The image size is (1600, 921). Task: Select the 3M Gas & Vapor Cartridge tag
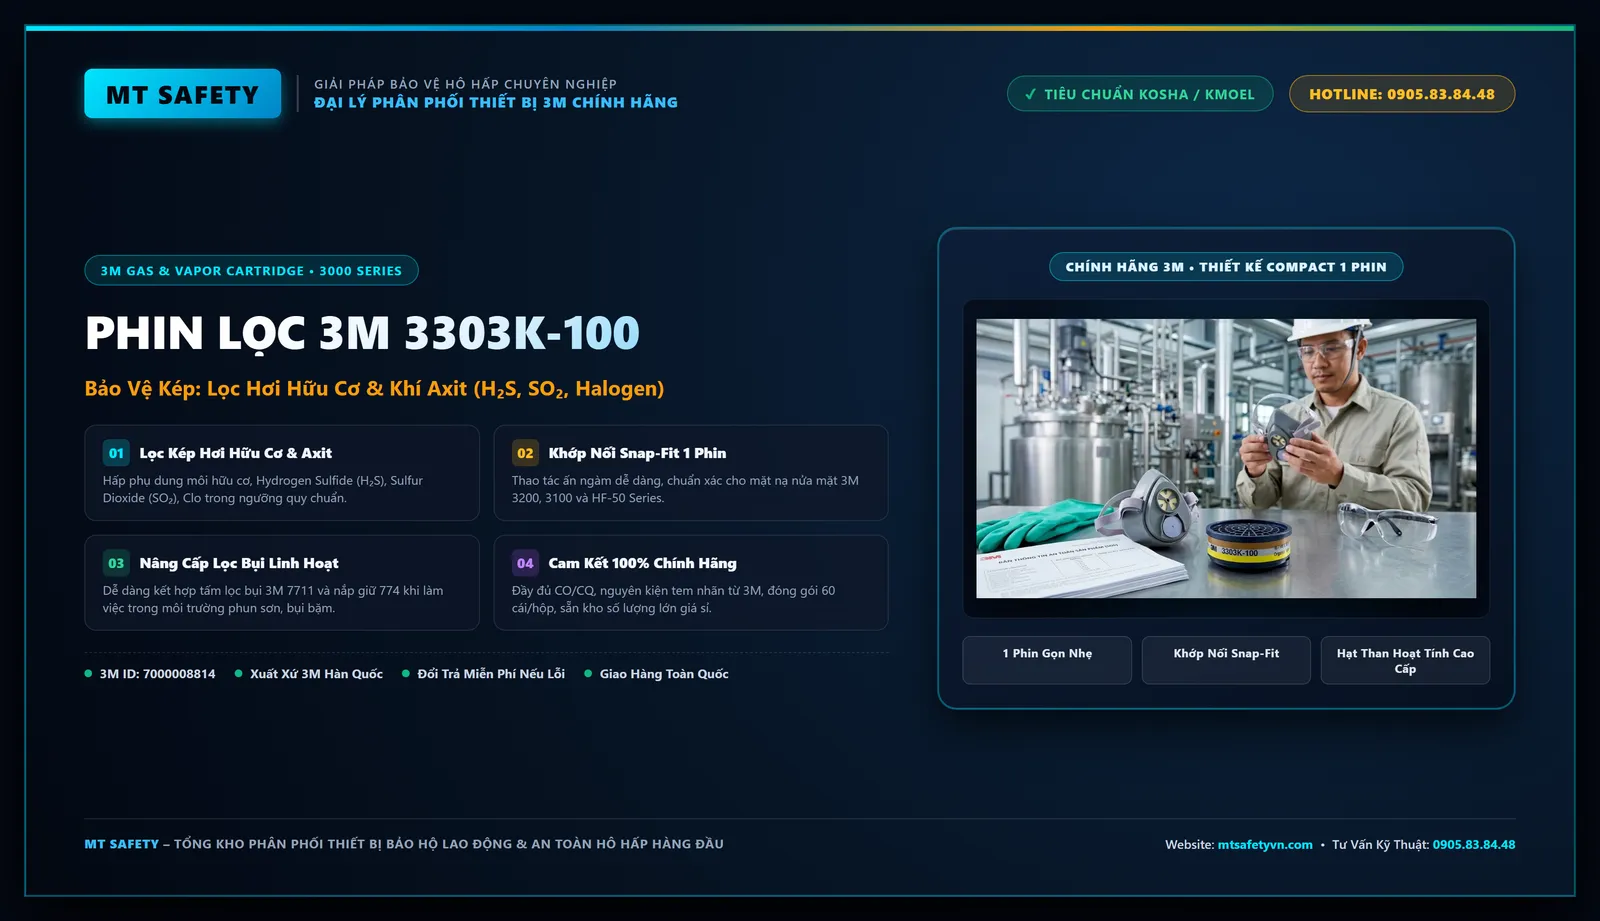click(251, 271)
